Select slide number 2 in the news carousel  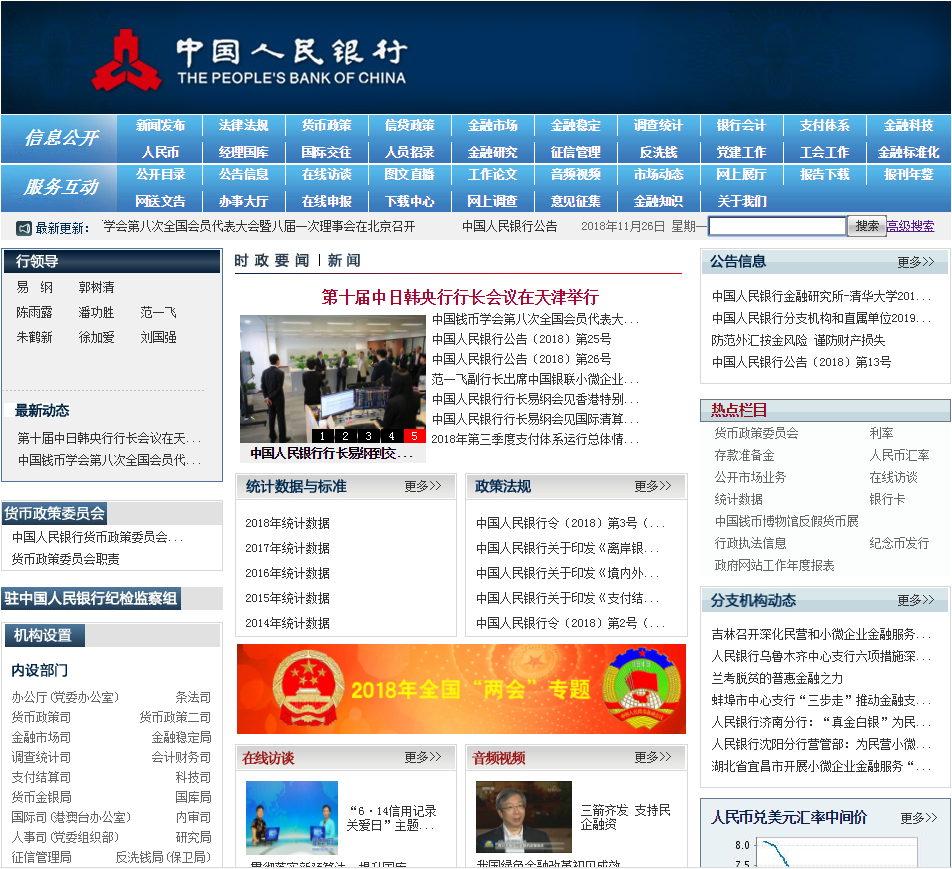pos(345,435)
